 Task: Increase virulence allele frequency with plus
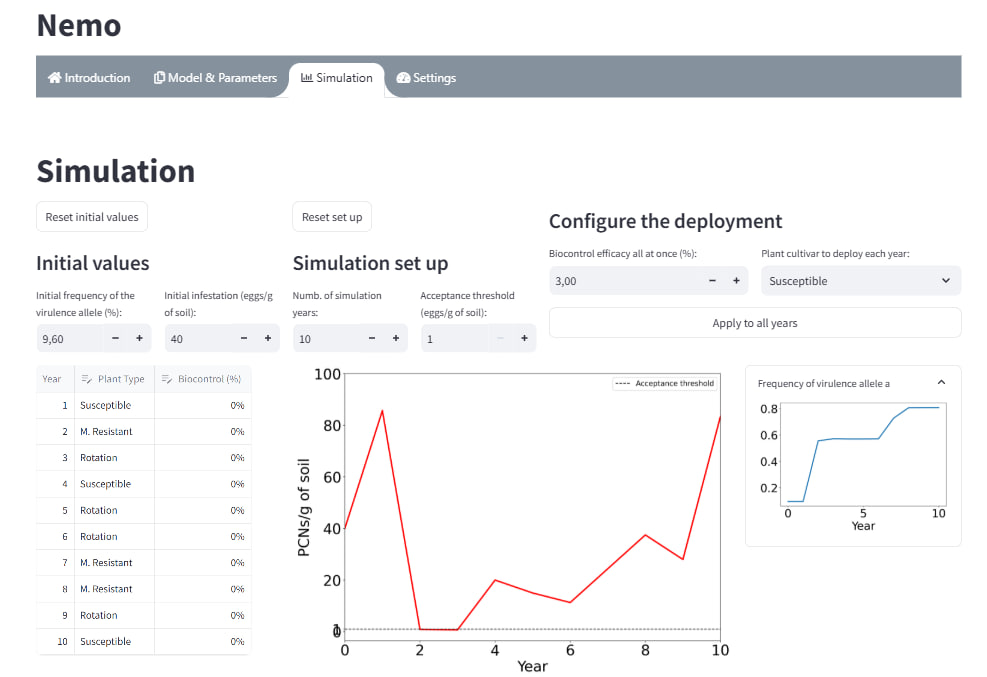coord(139,339)
